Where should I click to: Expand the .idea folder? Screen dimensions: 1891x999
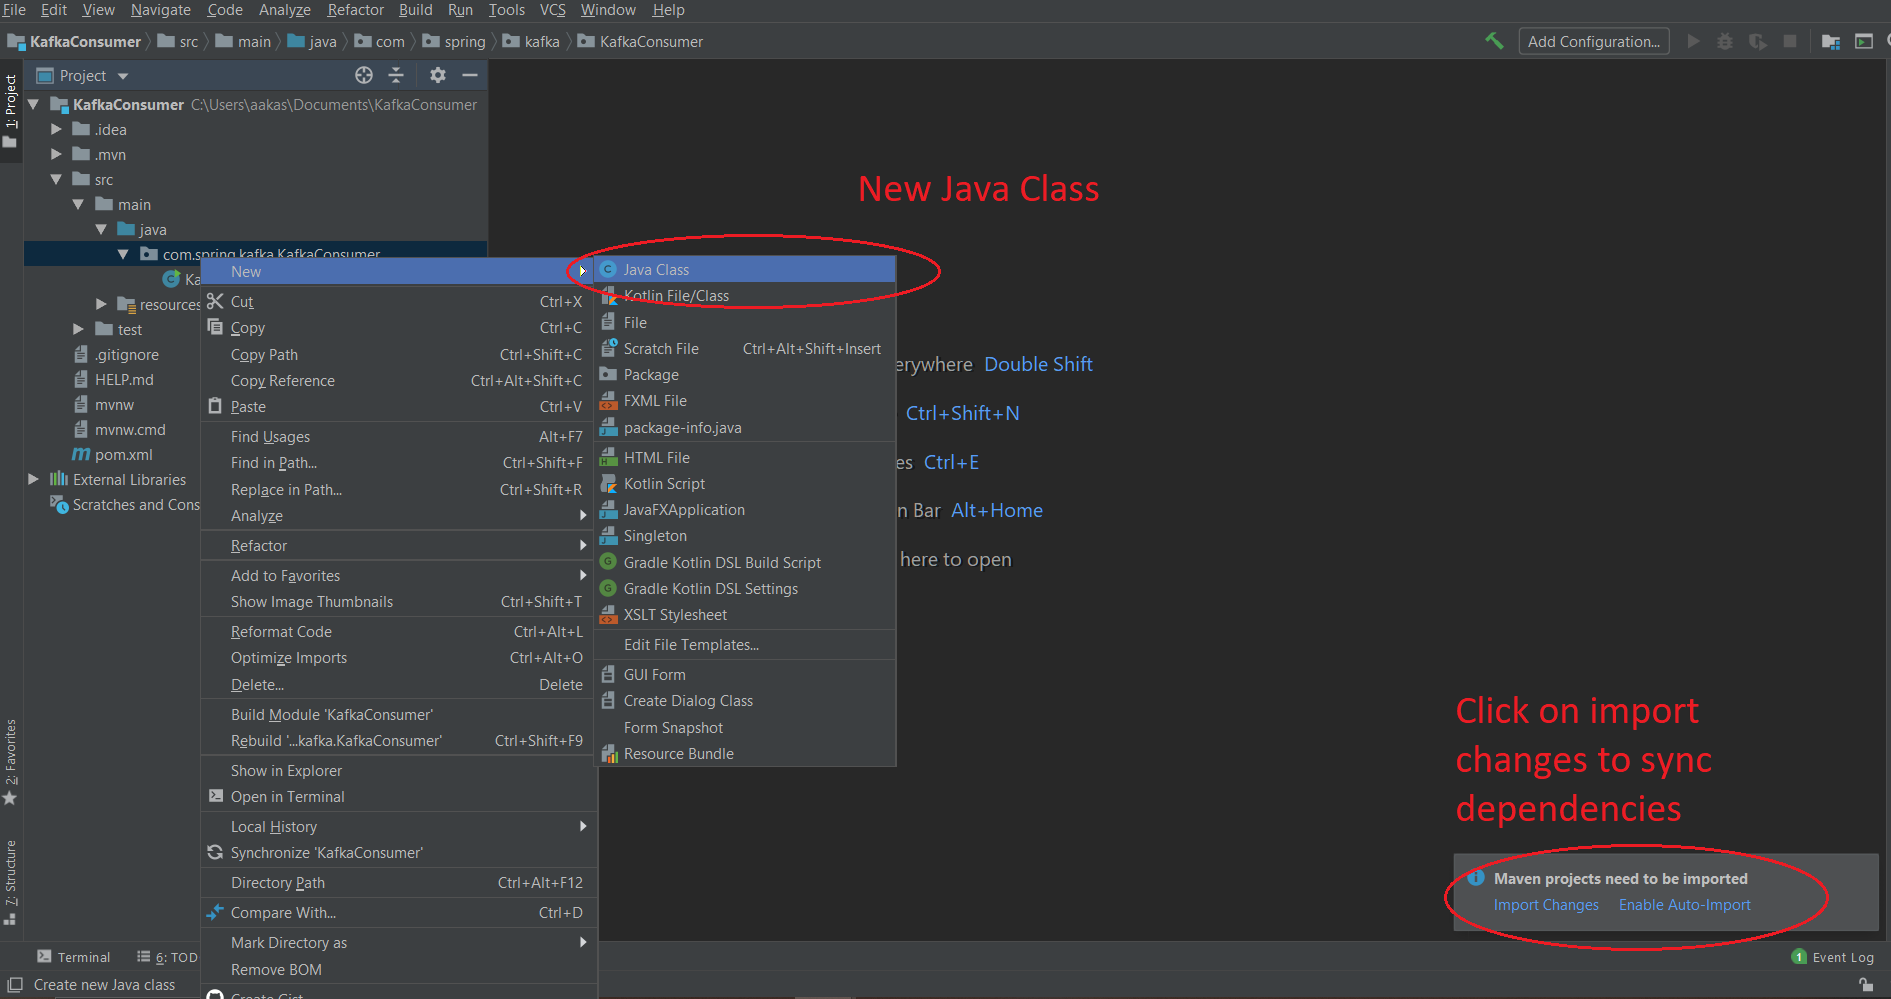(56, 129)
